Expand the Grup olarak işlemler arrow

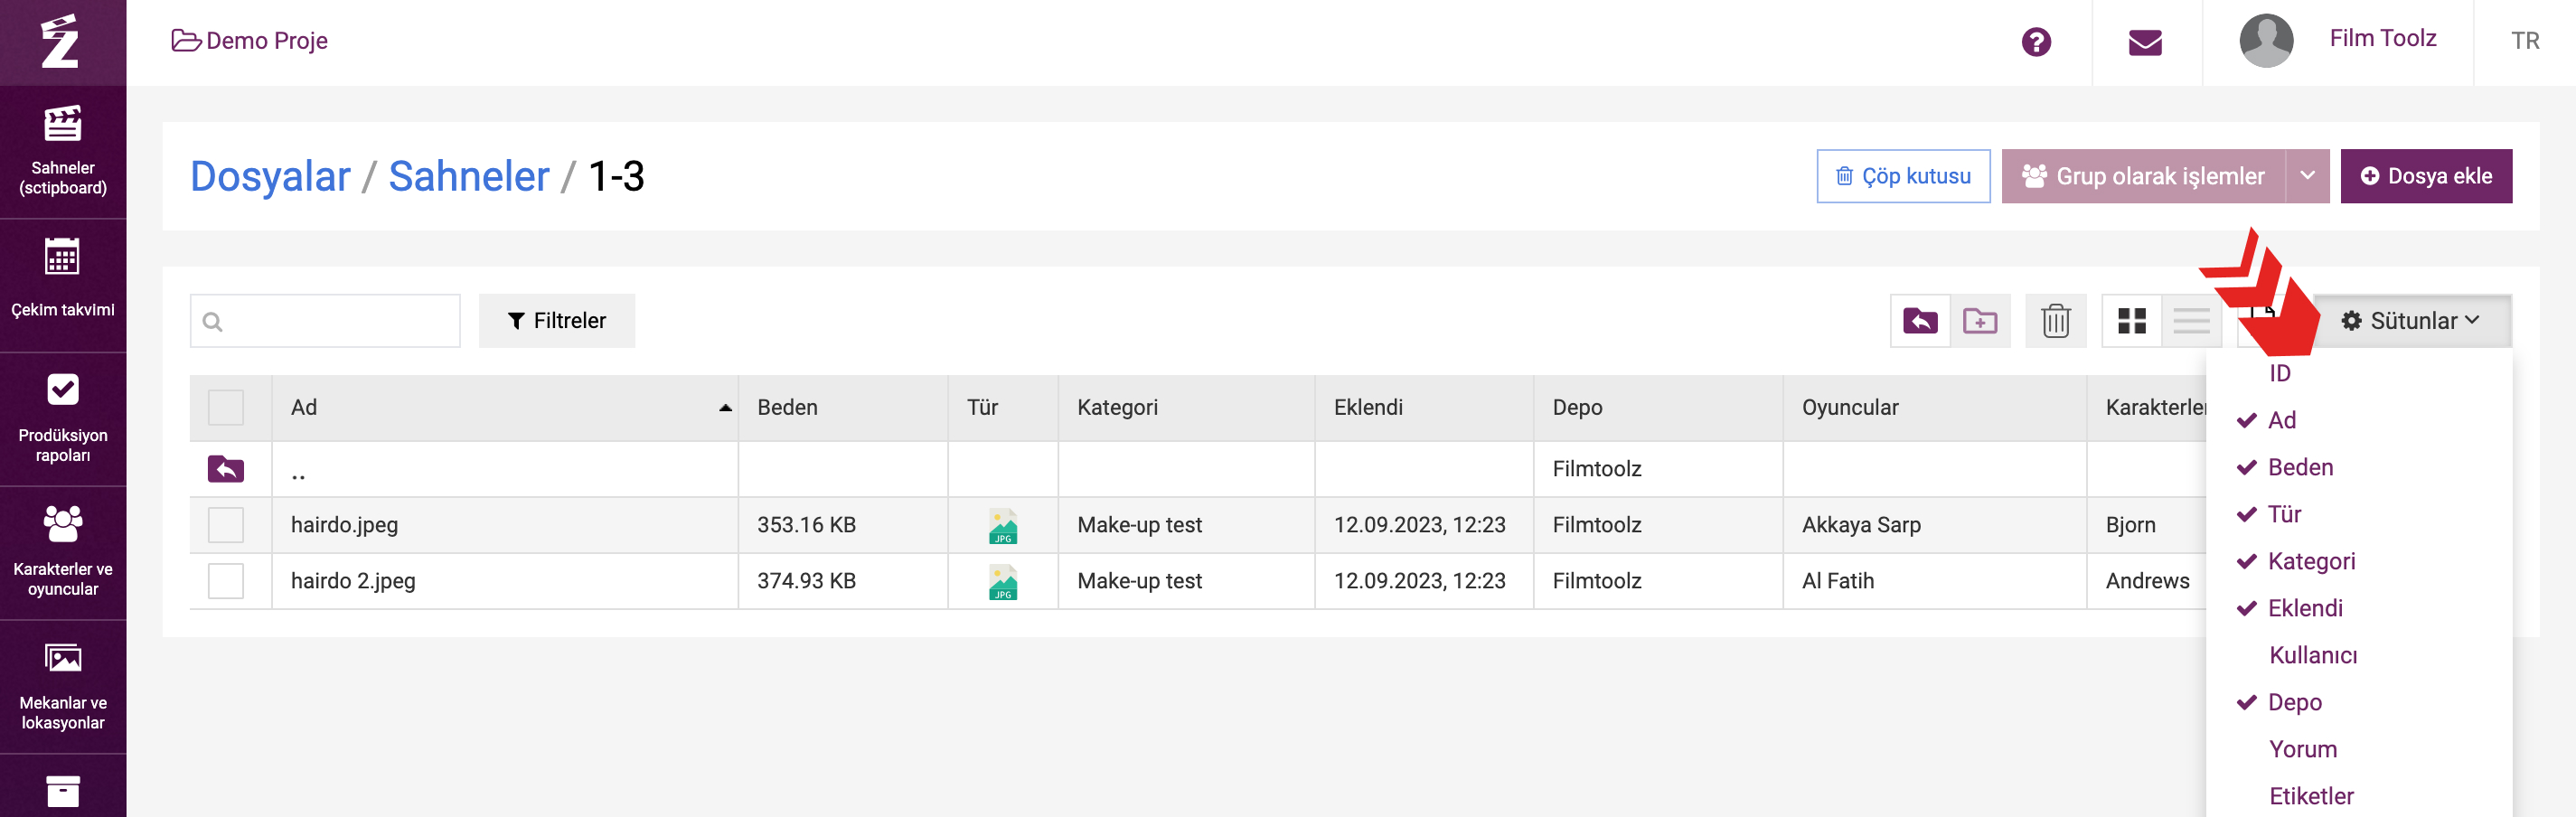pos(2307,176)
